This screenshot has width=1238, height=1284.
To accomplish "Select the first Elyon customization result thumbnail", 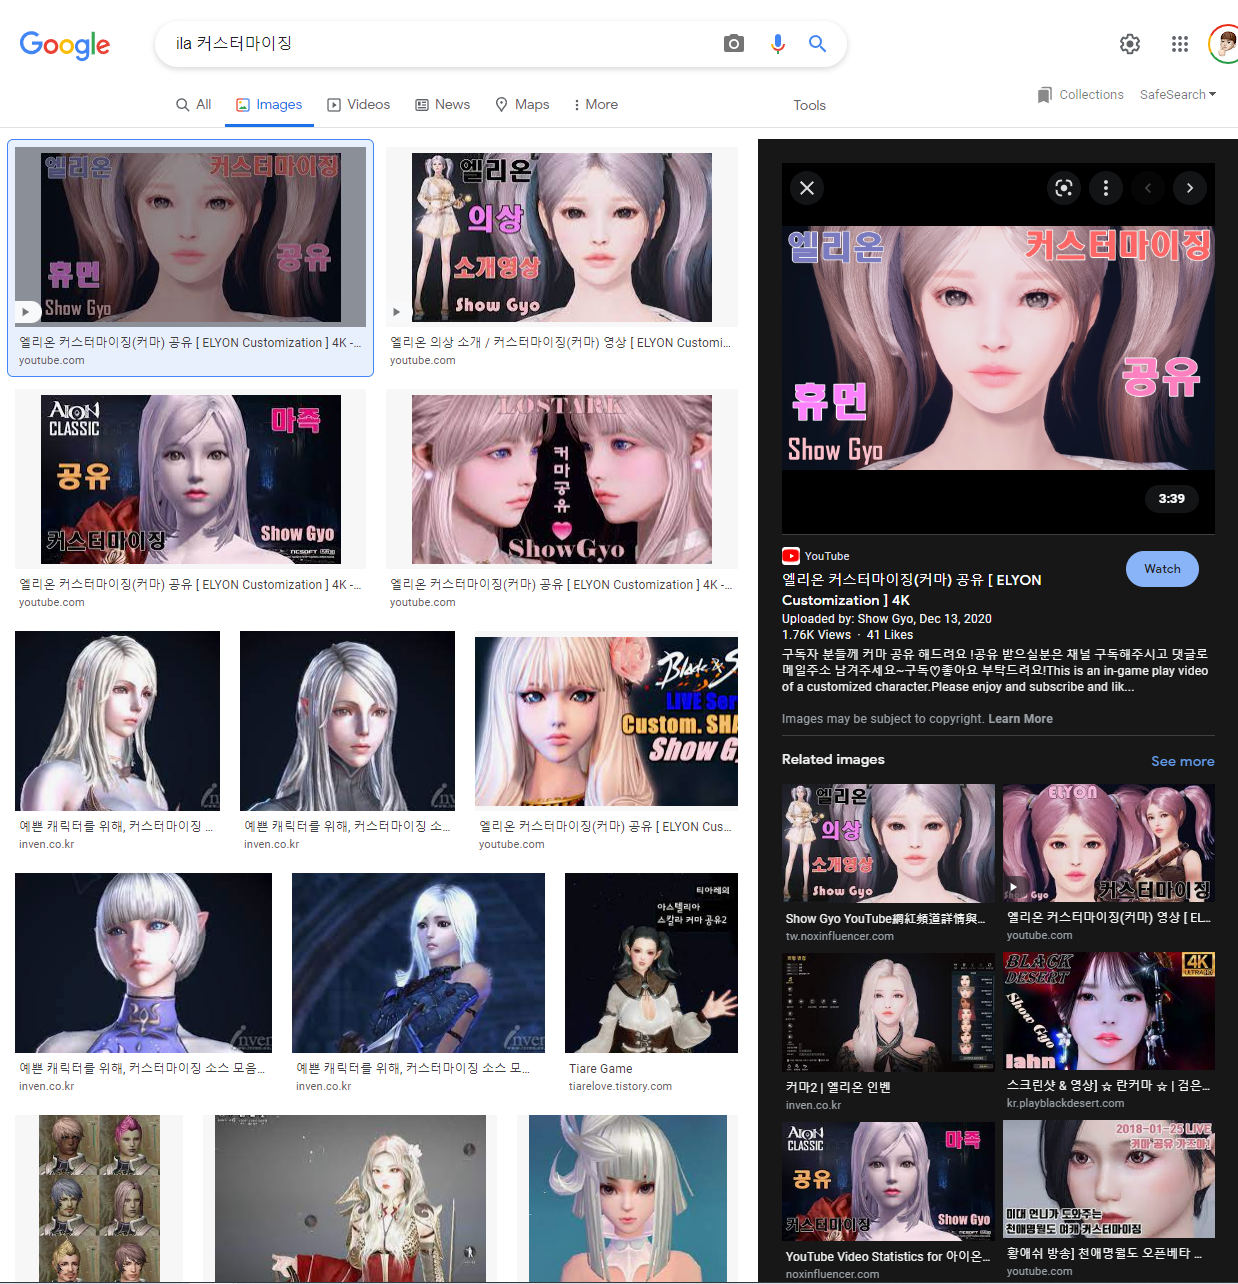I will point(190,237).
